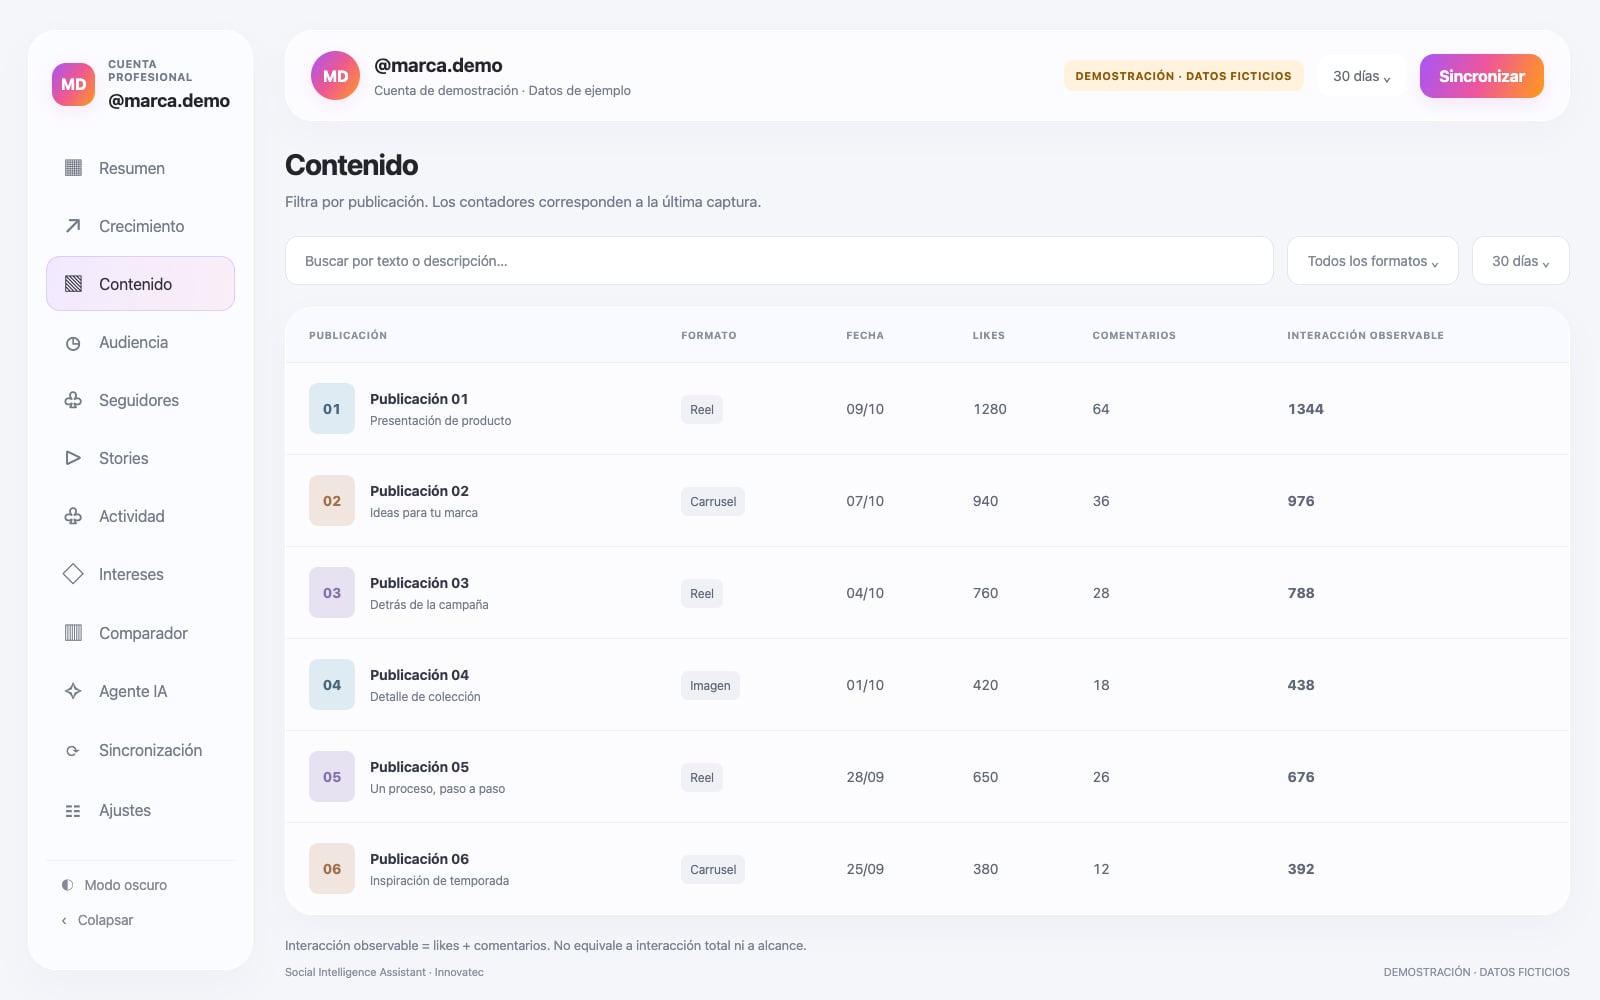The width and height of the screenshot is (1600, 1000).
Task: Select the 03 thumbnail of Publicación 03
Action: click(x=332, y=593)
